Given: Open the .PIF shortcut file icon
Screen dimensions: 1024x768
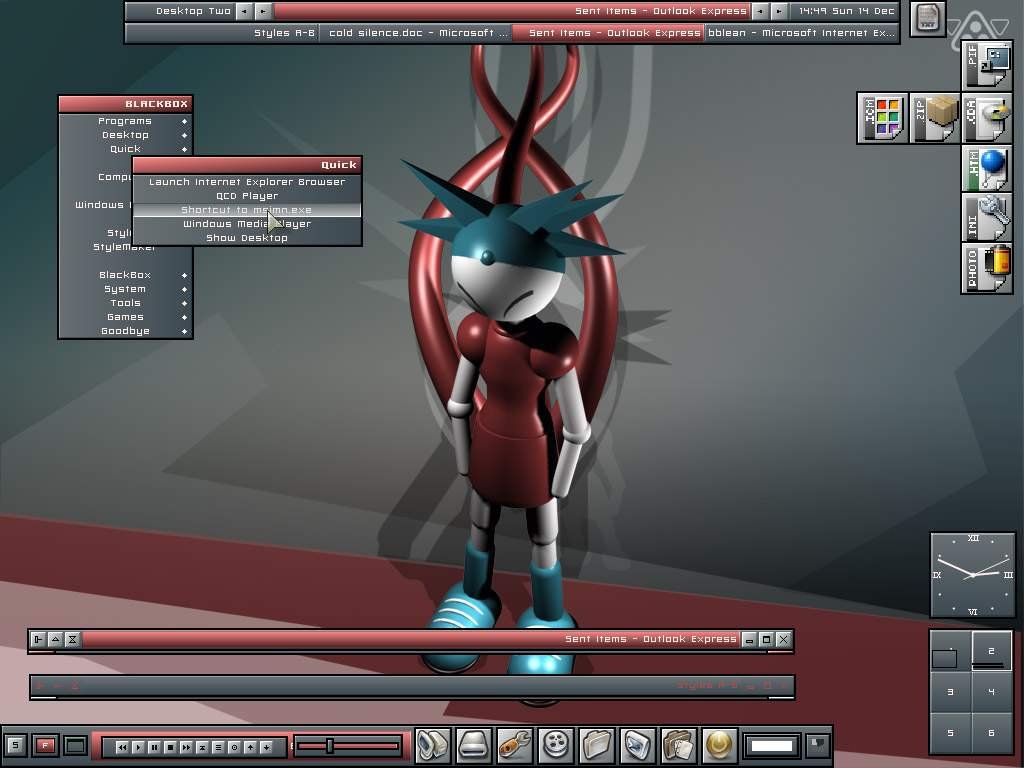Looking at the screenshot, I should (987, 65).
